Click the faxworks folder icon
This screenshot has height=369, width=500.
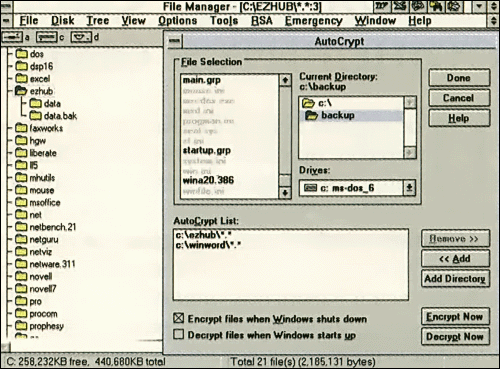pyautogui.click(x=22, y=128)
